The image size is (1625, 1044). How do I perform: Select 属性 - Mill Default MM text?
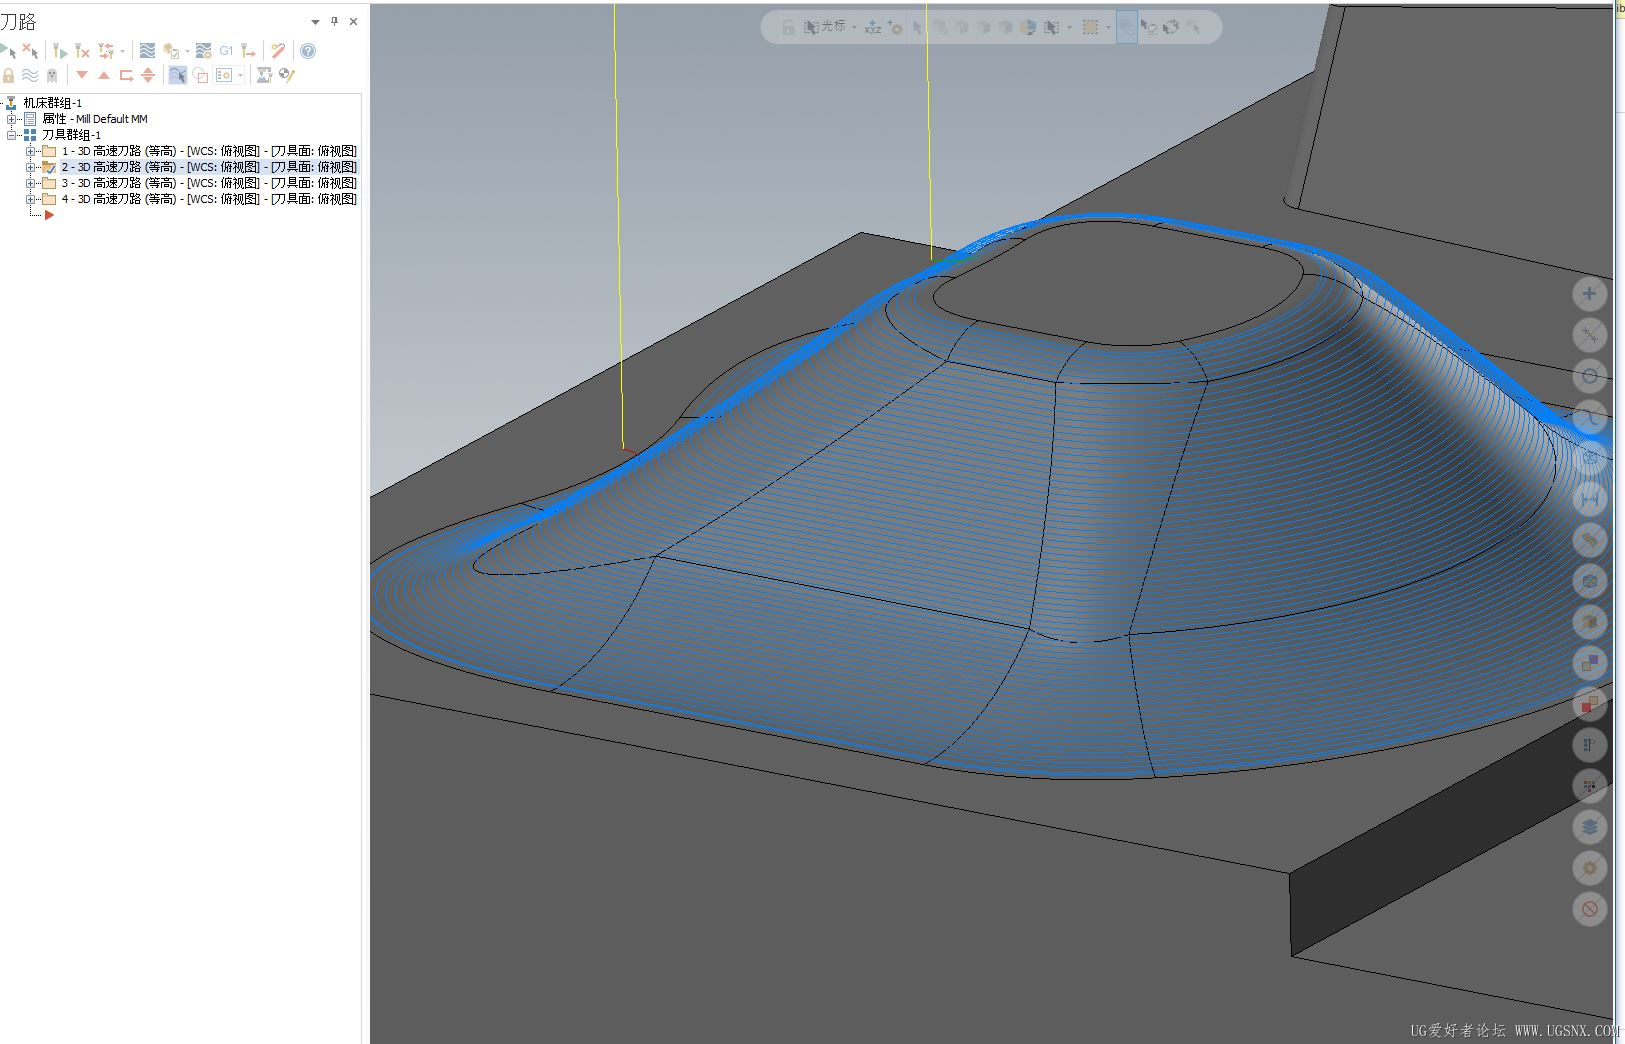pos(95,119)
